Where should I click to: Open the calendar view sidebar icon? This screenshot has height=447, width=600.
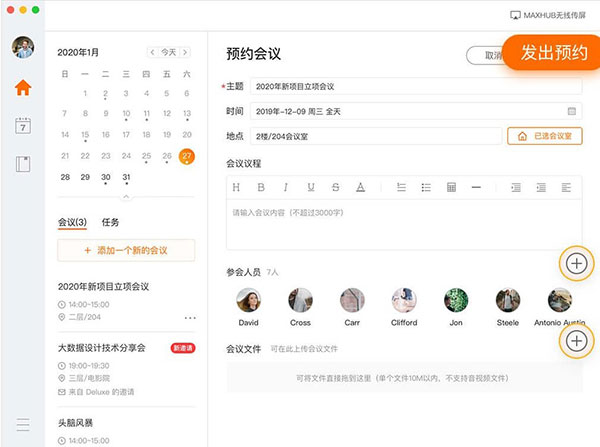(x=22, y=126)
